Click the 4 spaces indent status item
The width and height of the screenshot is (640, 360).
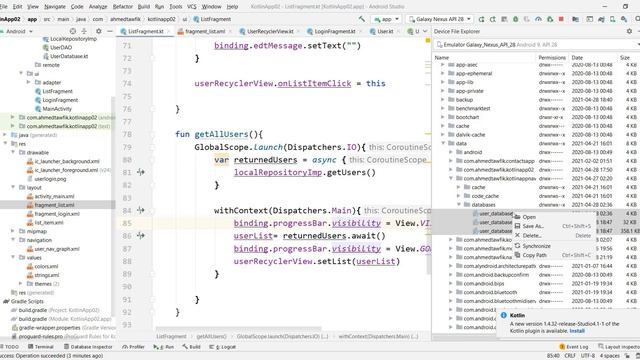pyautogui.click(x=609, y=356)
